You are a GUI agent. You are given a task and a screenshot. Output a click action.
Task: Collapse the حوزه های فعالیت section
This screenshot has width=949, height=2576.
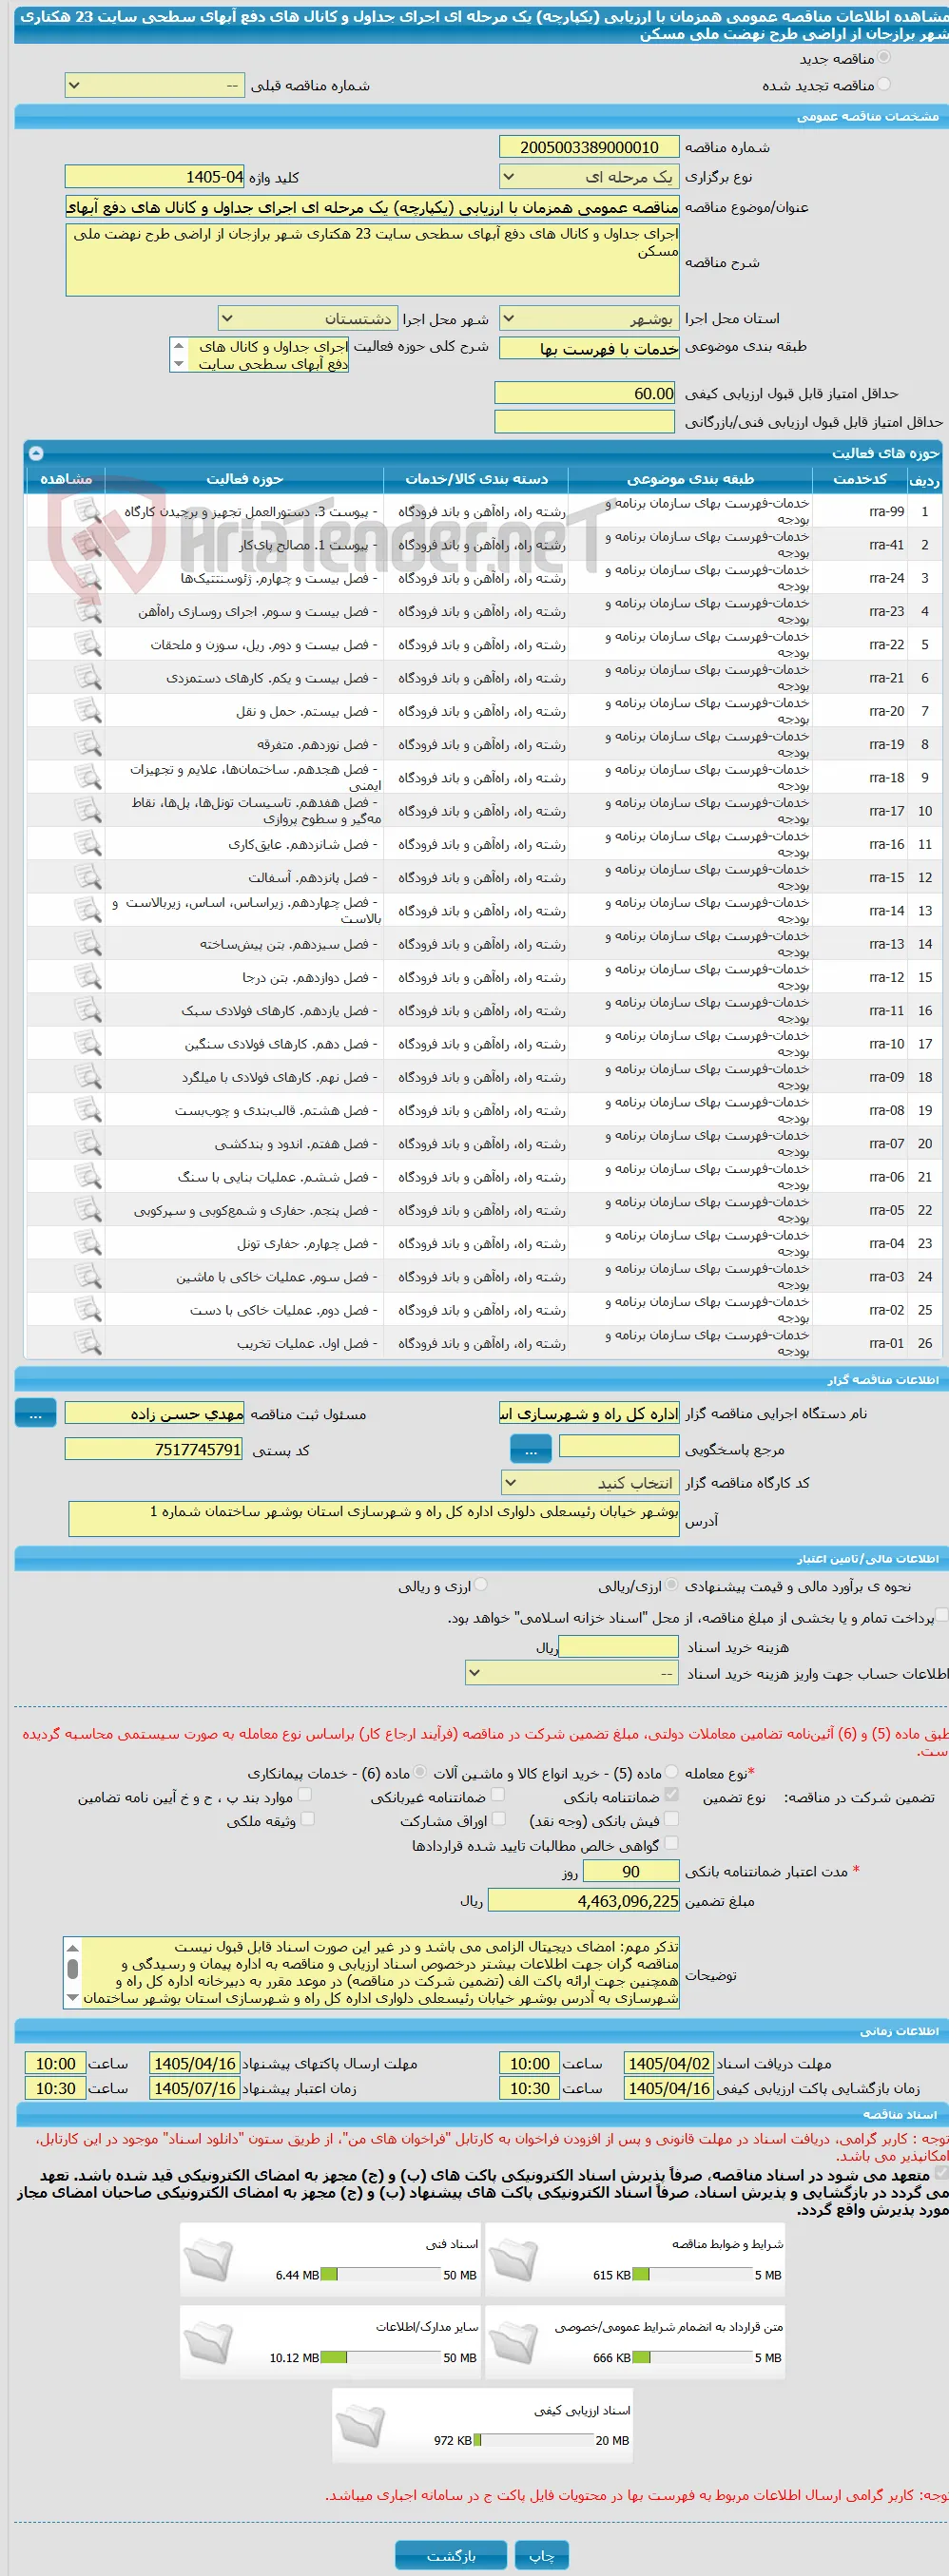(x=36, y=453)
